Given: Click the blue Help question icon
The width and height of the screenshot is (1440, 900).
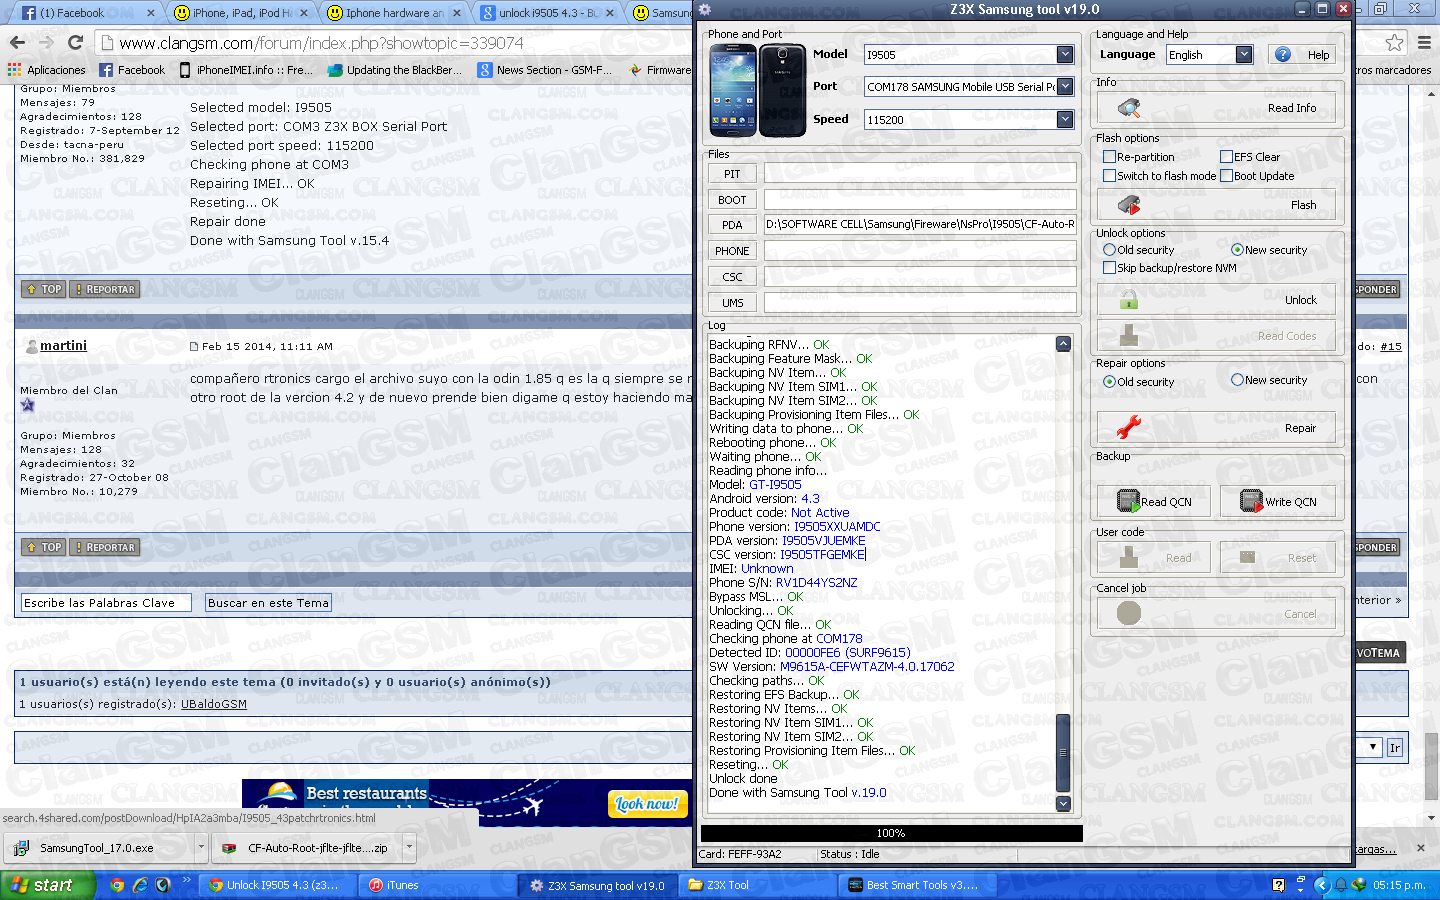Looking at the screenshot, I should pyautogui.click(x=1283, y=55).
